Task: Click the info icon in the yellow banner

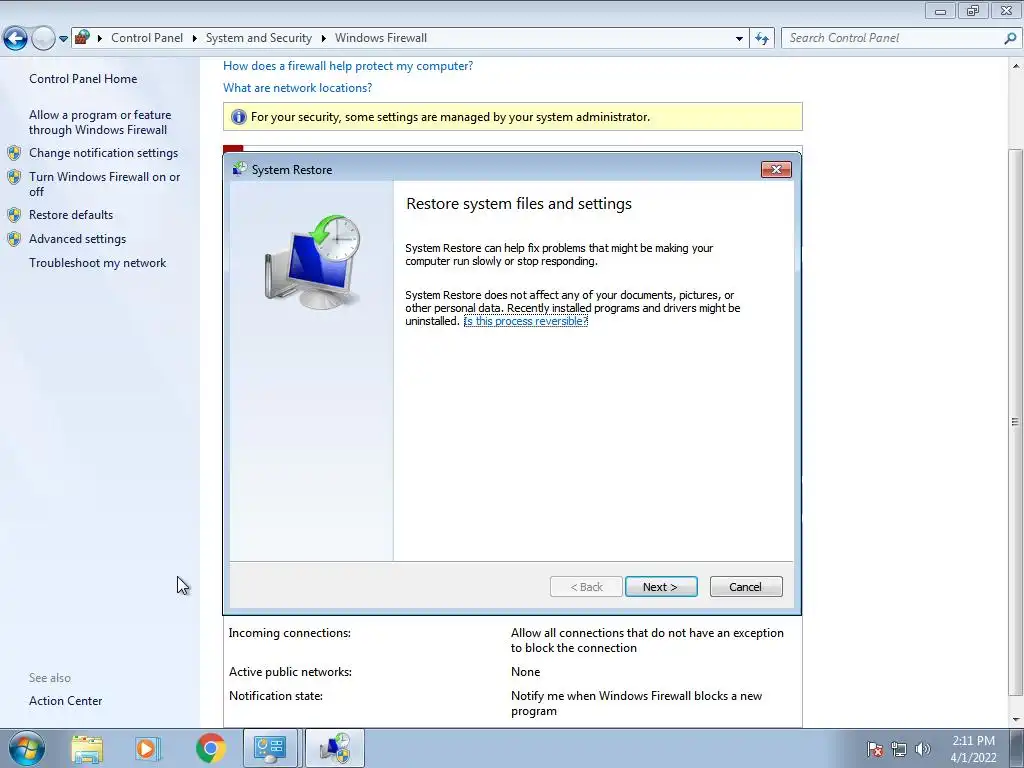Action: click(238, 117)
